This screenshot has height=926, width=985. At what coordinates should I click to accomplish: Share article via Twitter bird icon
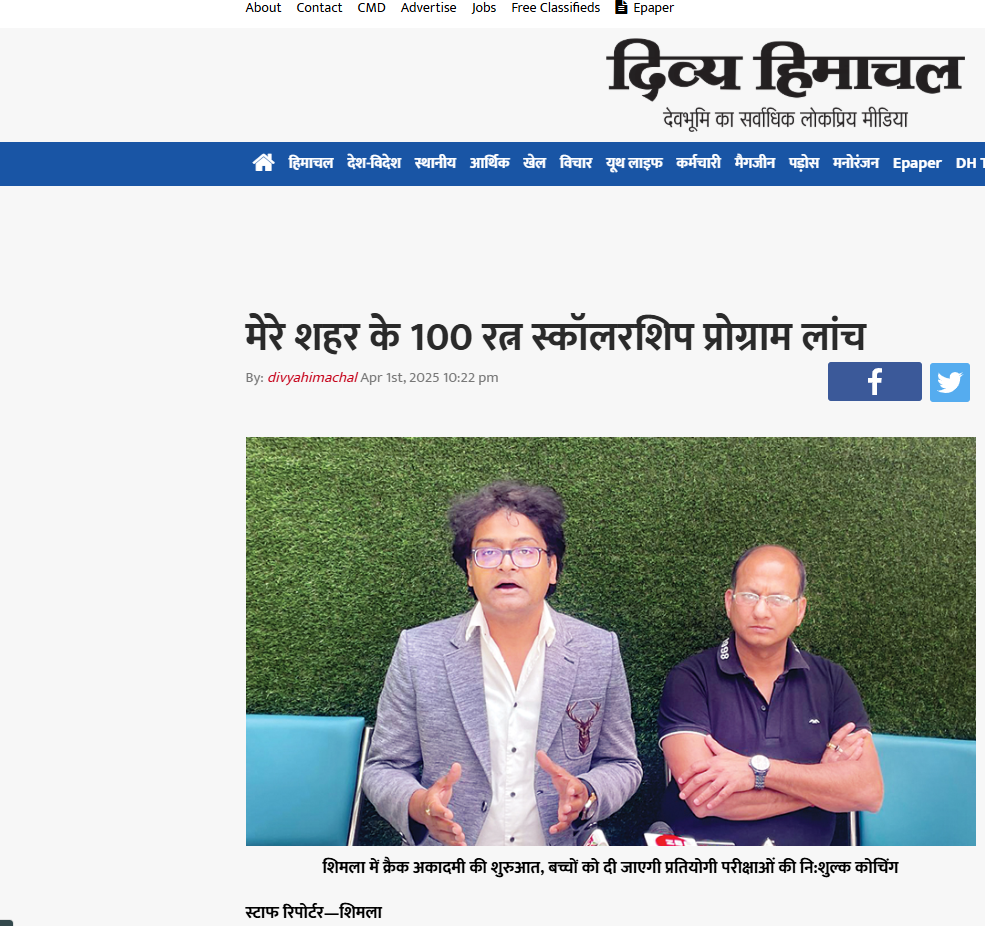949,382
